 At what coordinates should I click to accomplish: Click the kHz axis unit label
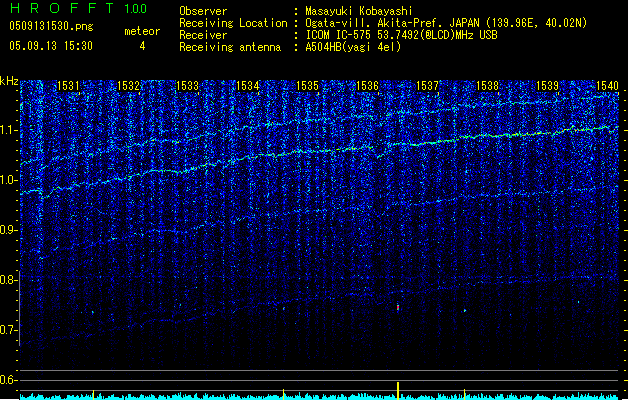pyautogui.click(x=9, y=81)
